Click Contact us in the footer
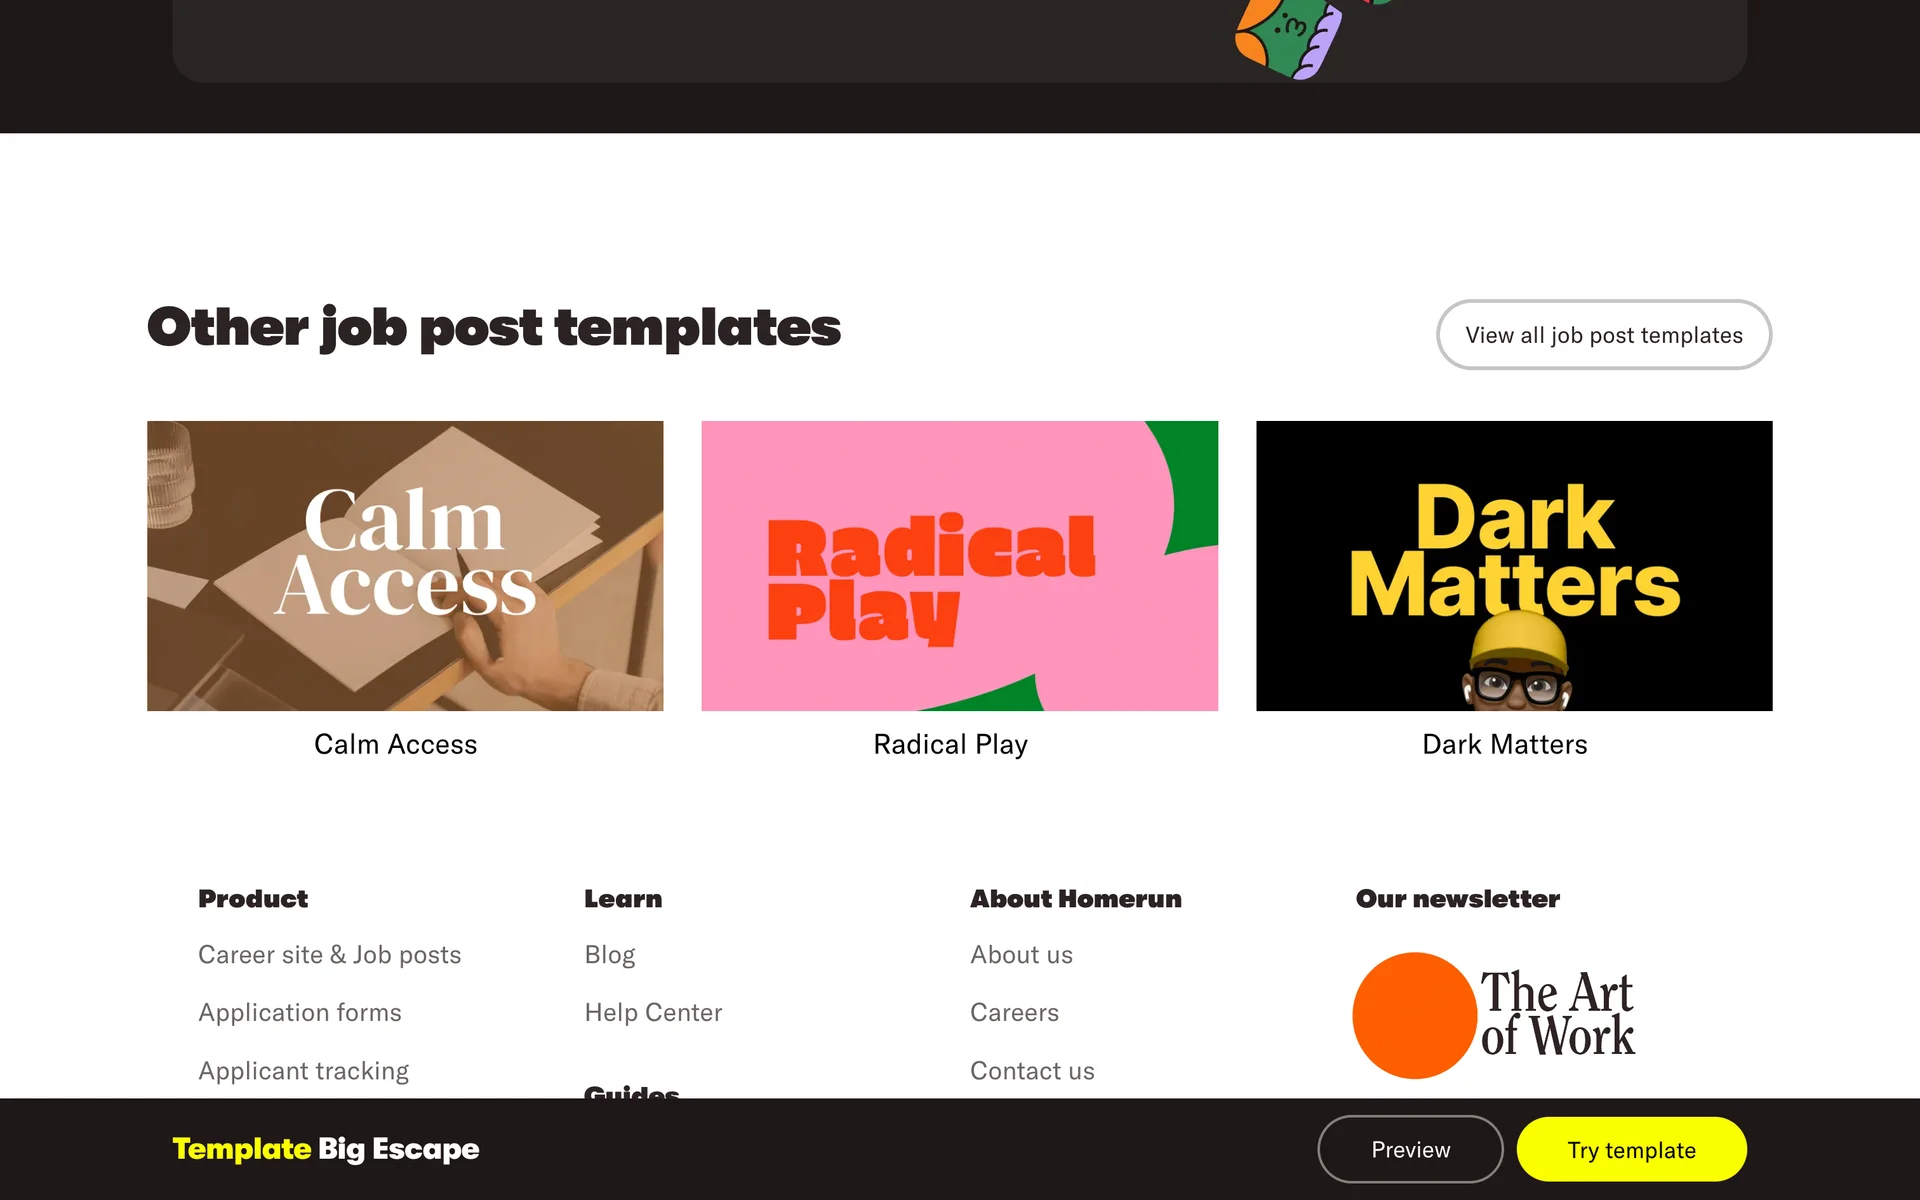This screenshot has height=1200, width=1920. click(1032, 1071)
